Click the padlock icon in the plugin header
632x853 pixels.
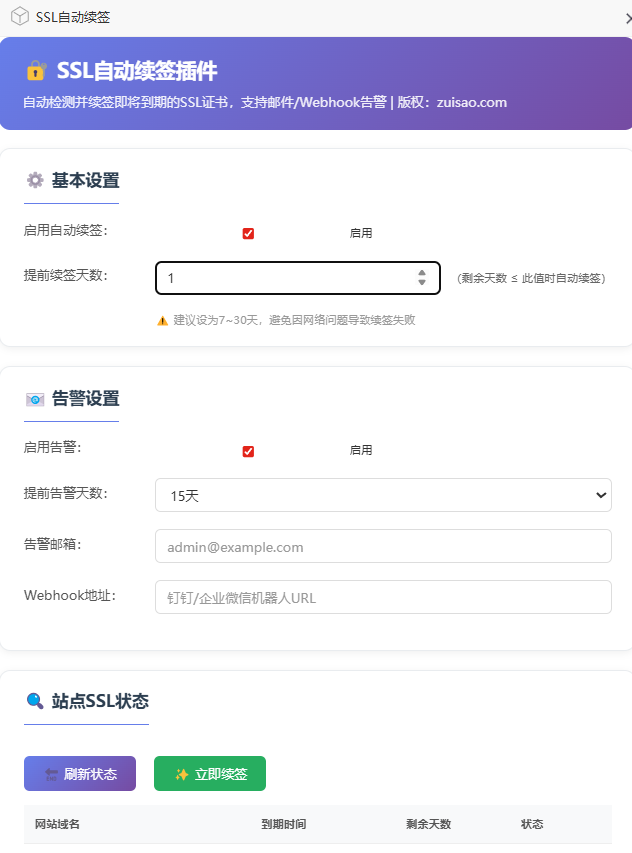[x=36, y=71]
